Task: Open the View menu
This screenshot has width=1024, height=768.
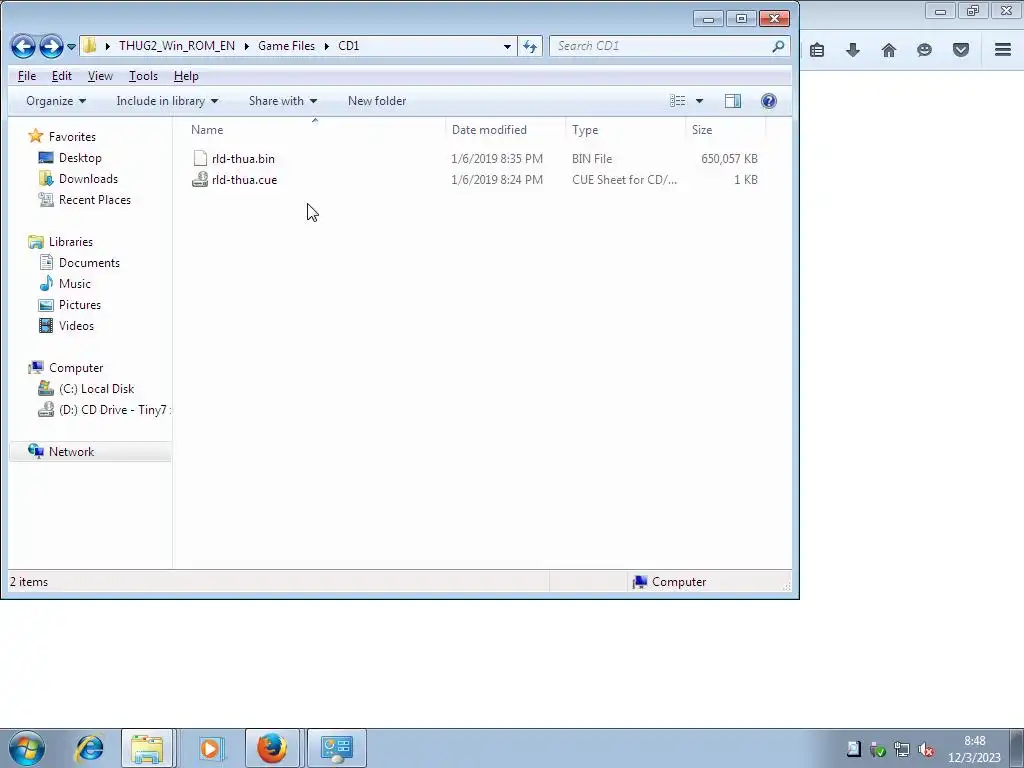Action: [100, 76]
